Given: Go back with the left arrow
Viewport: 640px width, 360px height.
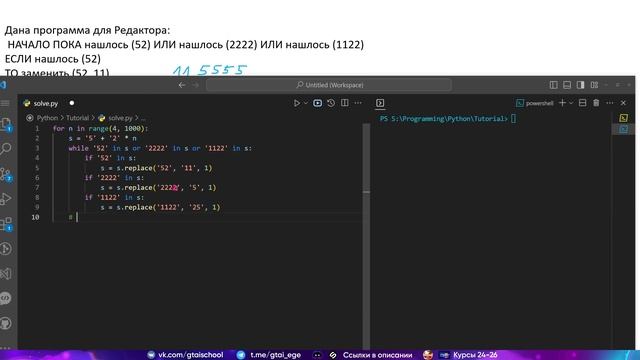Looking at the screenshot, I should point(182,85).
